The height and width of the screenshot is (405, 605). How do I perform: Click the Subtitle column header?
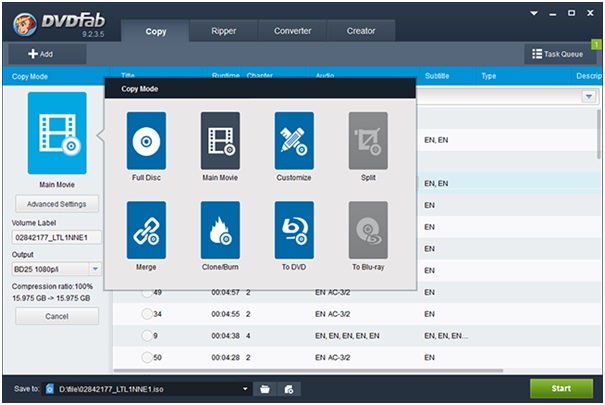[x=437, y=76]
